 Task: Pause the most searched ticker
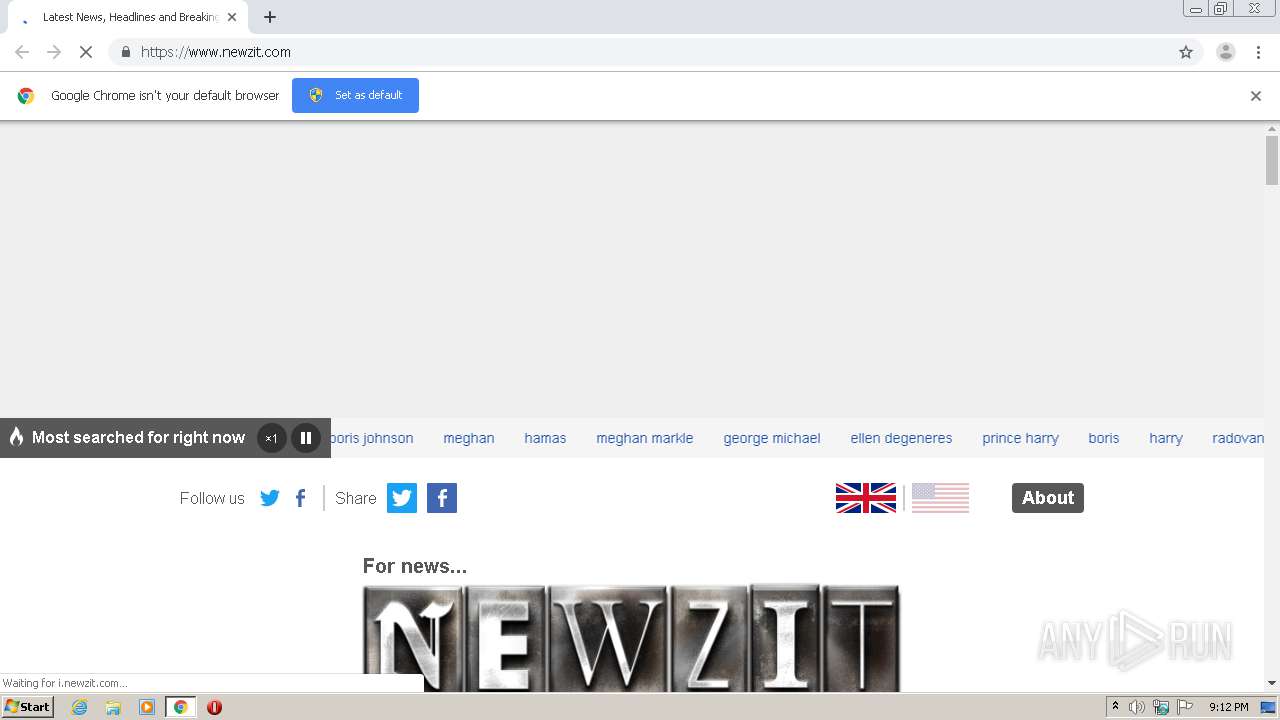[x=306, y=438]
